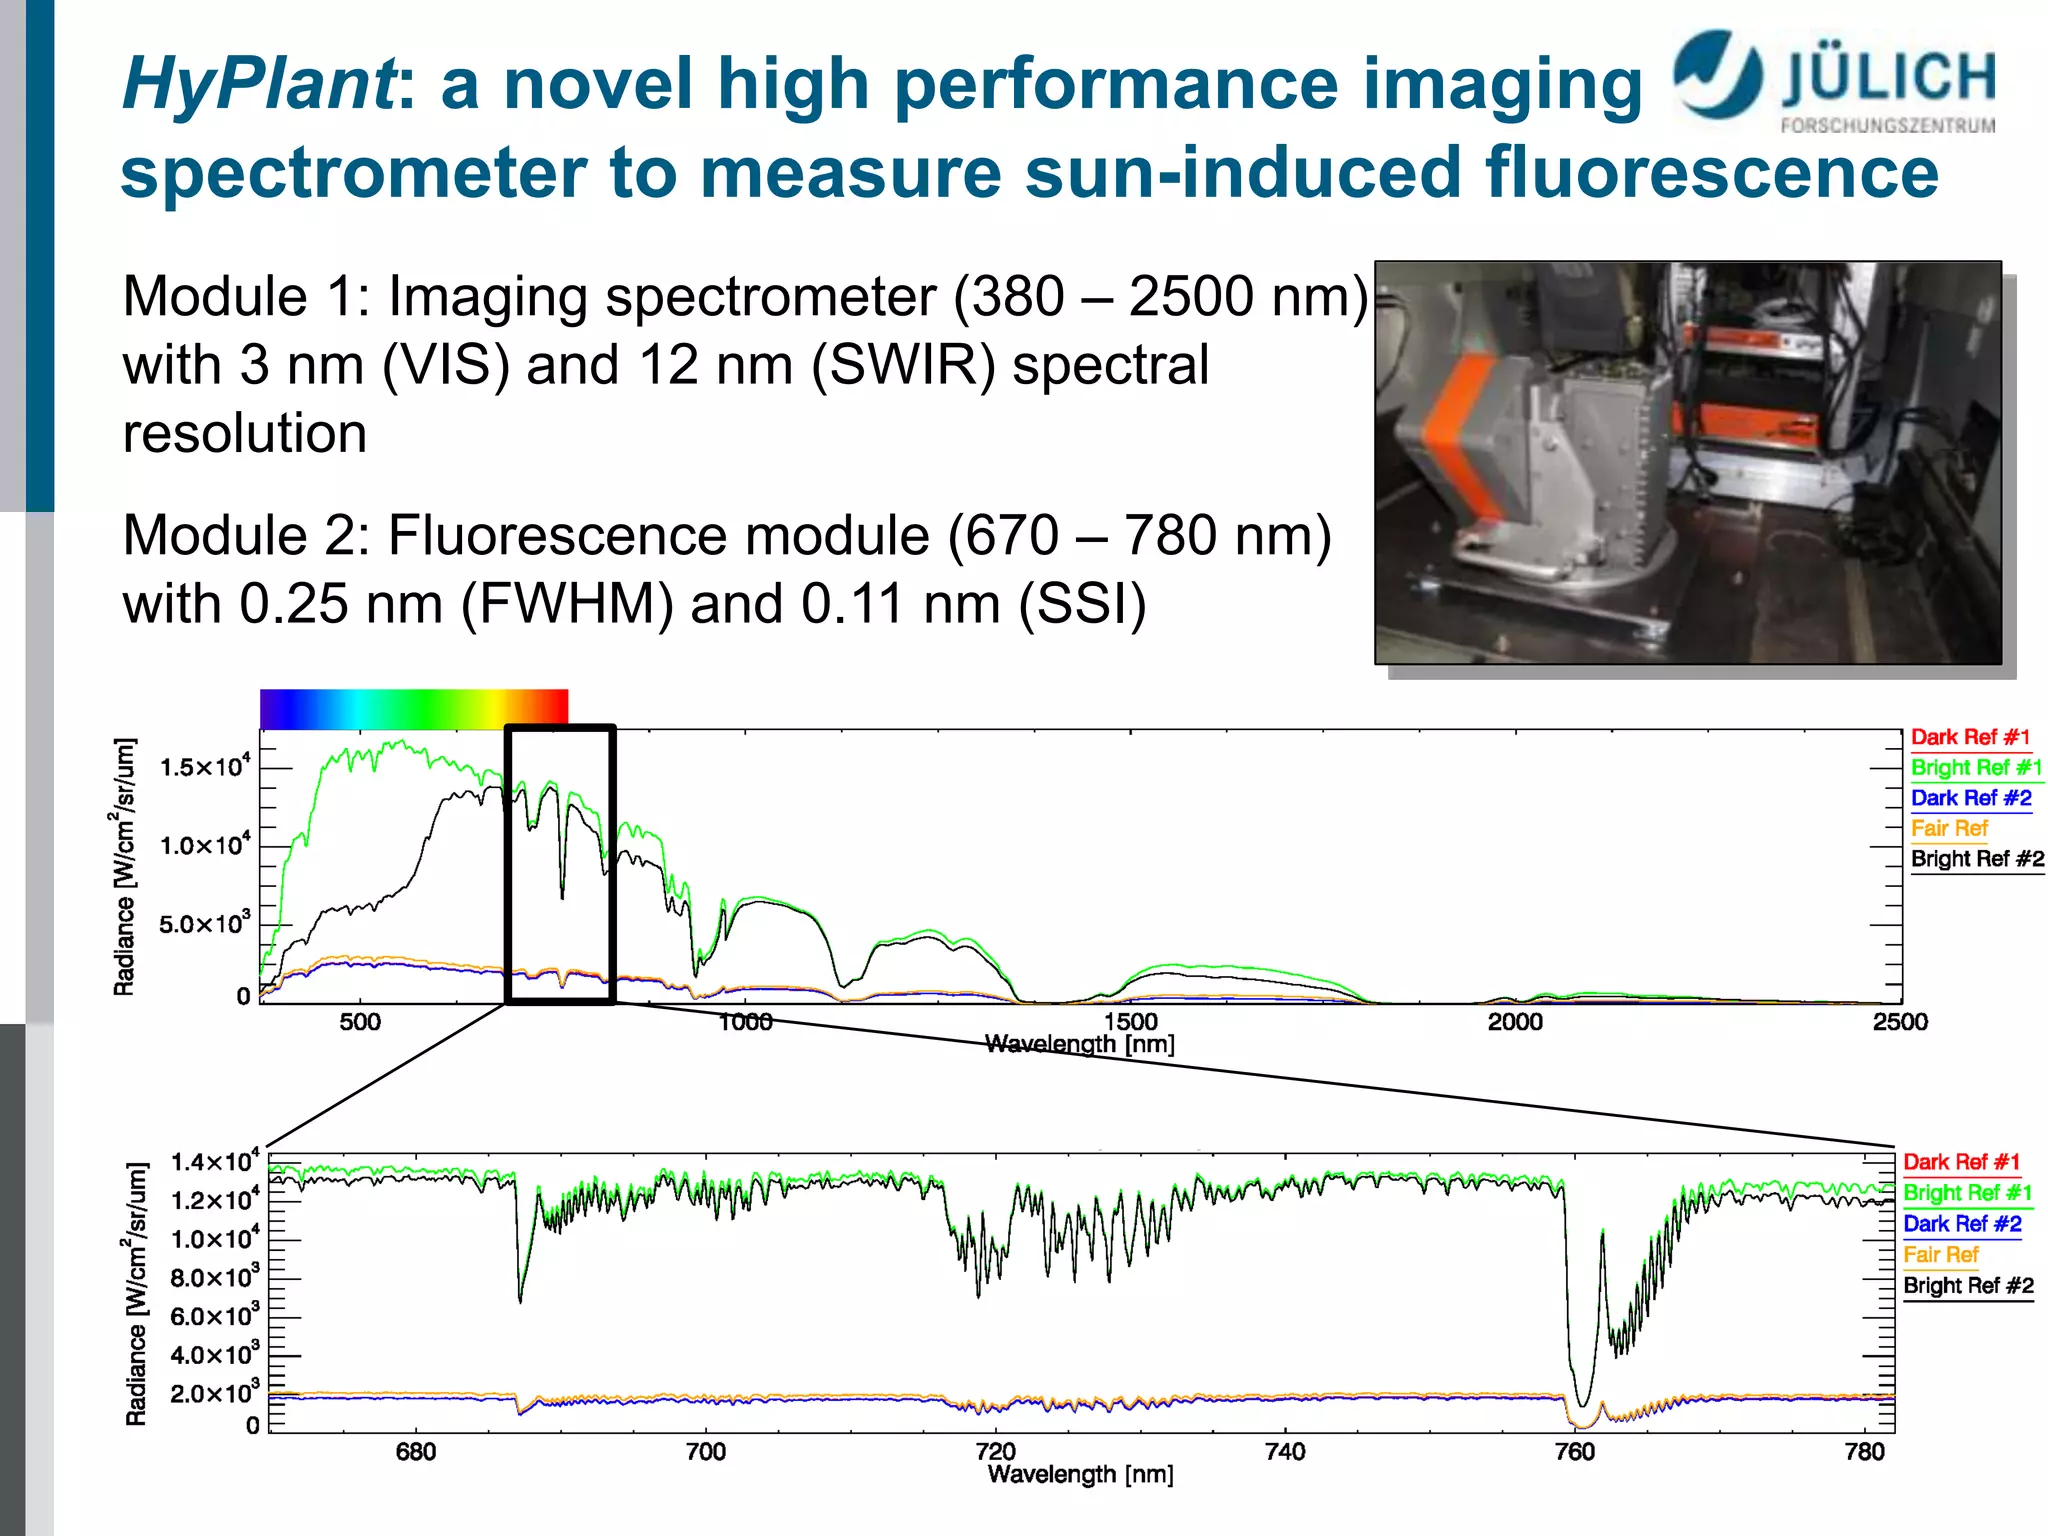Click lower chart Radiance y-axis label
The height and width of the screenshot is (1536, 2048).
pyautogui.click(x=136, y=1294)
